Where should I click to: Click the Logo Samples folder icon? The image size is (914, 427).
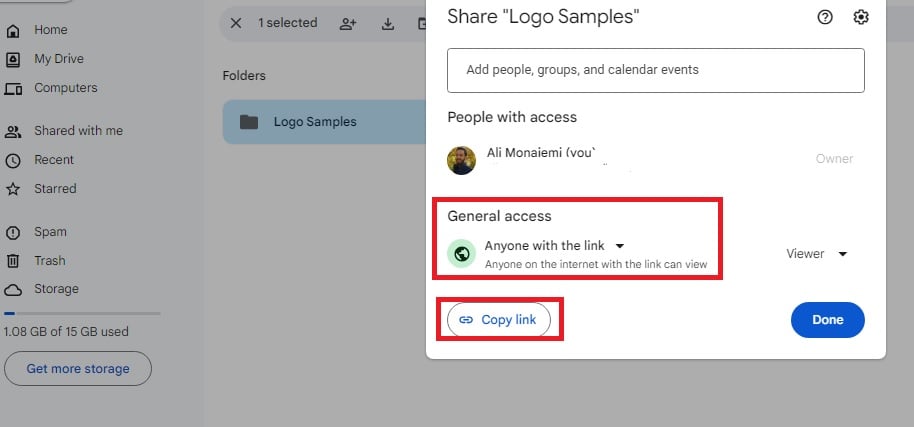click(x=249, y=122)
